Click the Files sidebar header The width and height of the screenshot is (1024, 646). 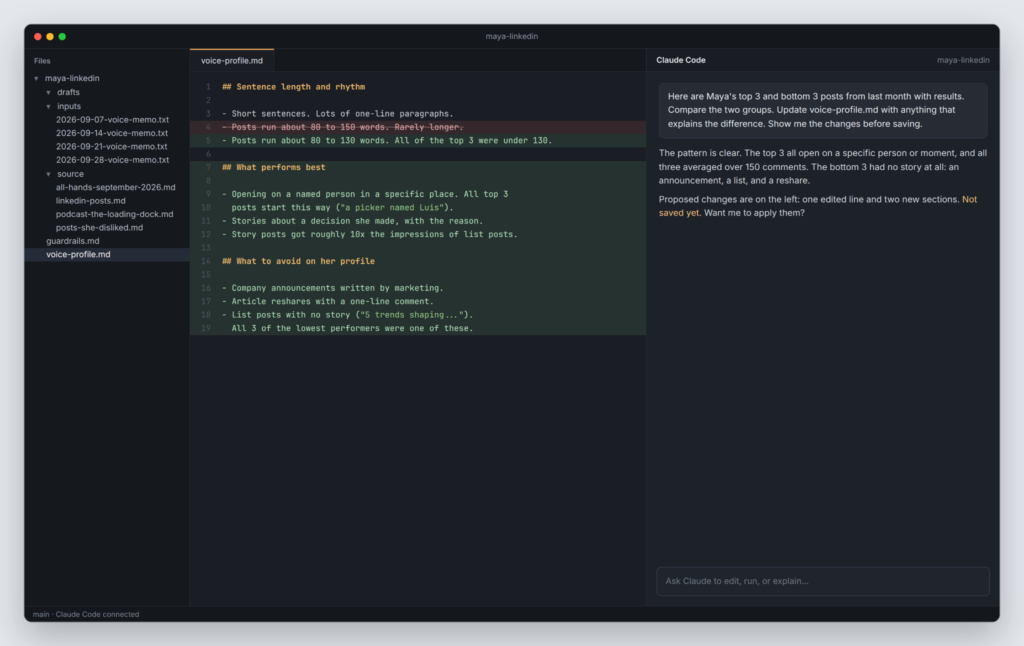(x=42, y=61)
